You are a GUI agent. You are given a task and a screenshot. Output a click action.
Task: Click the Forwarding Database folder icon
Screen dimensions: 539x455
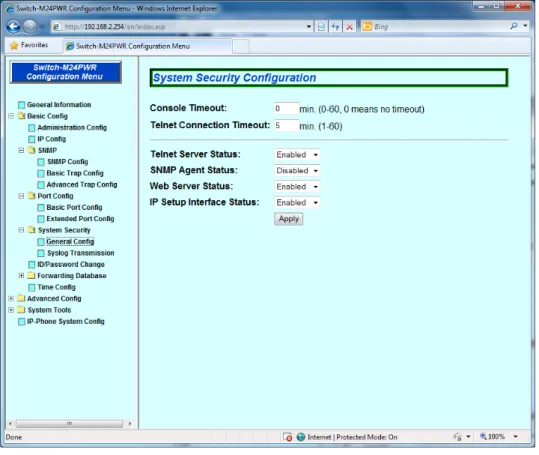[31, 275]
